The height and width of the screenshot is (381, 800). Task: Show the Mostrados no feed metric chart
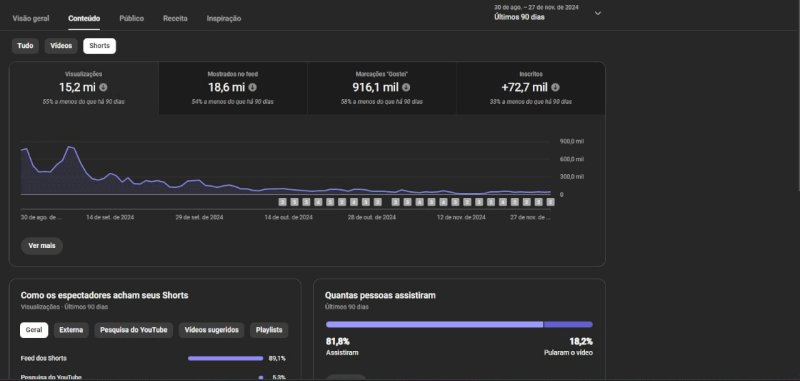pyautogui.click(x=233, y=88)
